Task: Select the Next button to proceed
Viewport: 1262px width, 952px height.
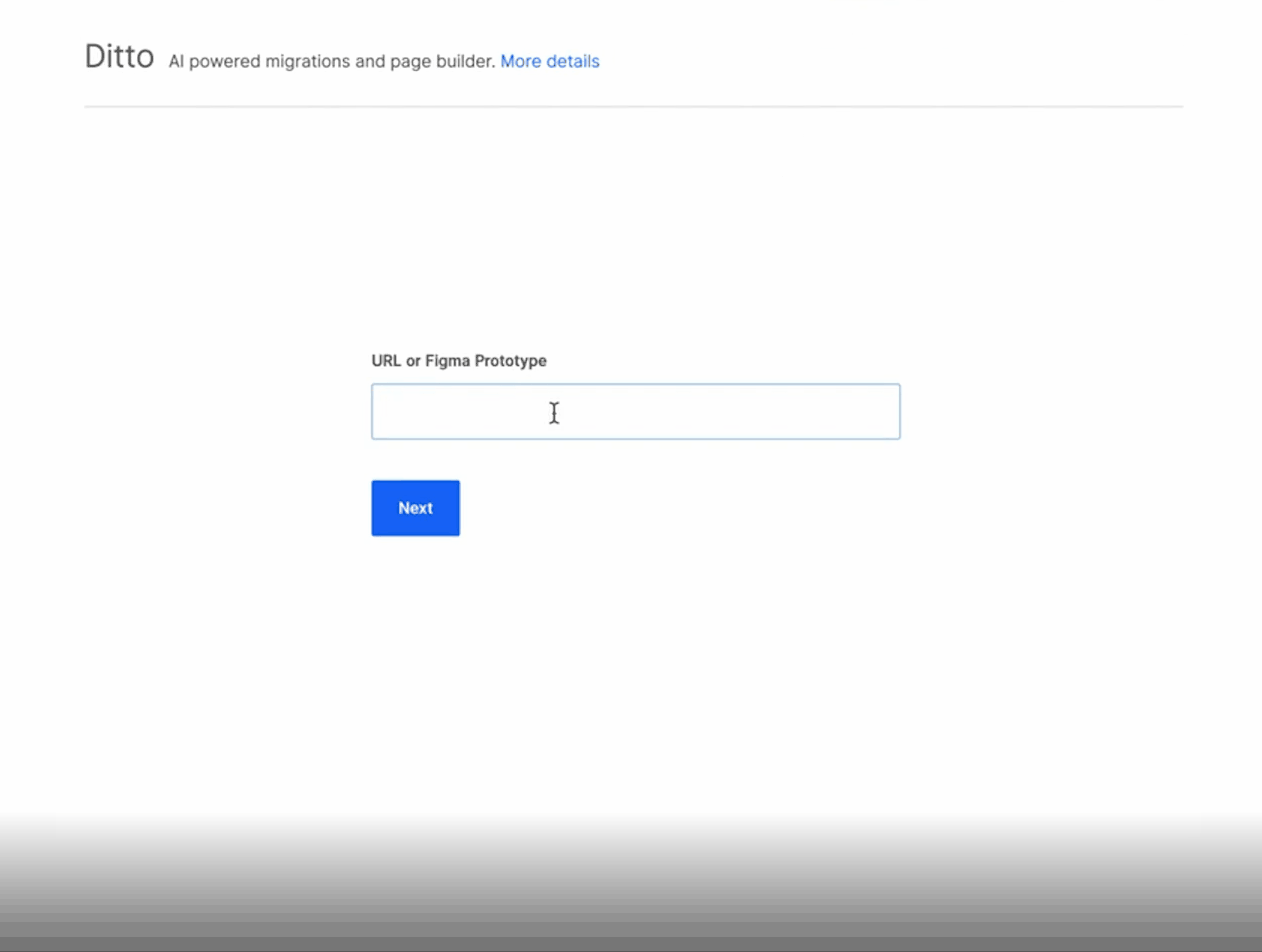Action: (415, 508)
